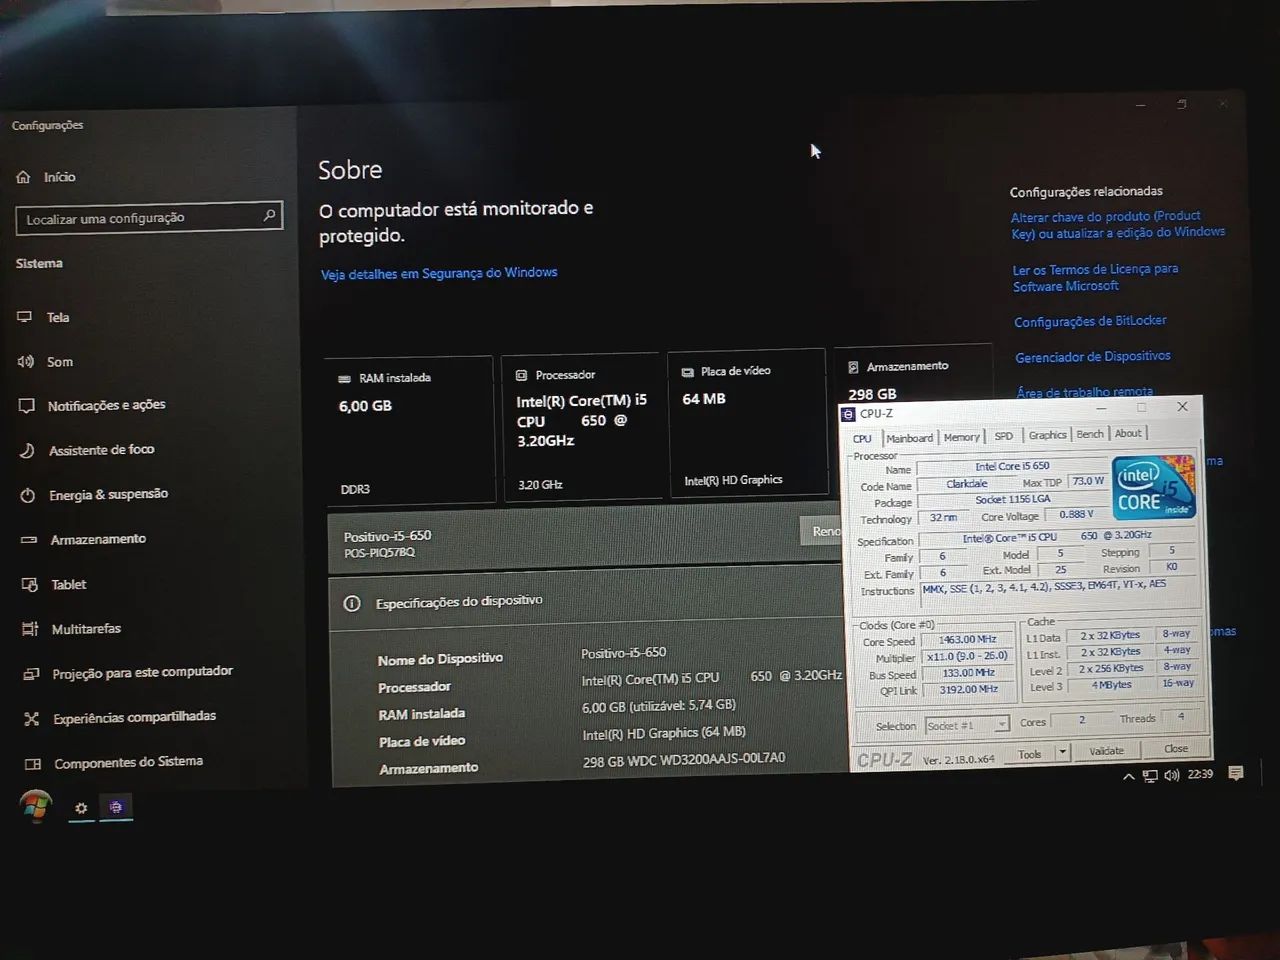Click the Placa de vídeo 64 MB card
The image size is (1280, 960).
coord(748,422)
